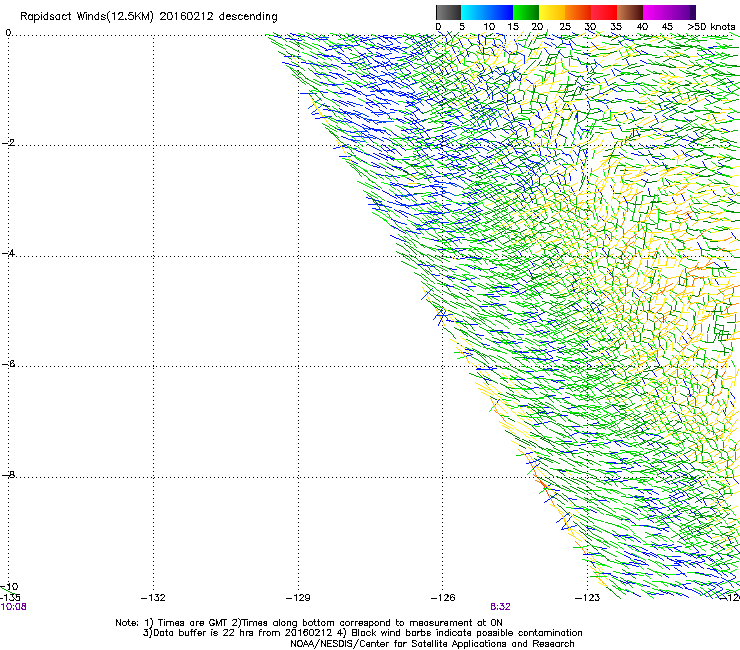The height and width of the screenshot is (650, 740).
Task: Click the blue 5–15 knots color segment
Action: tap(487, 12)
